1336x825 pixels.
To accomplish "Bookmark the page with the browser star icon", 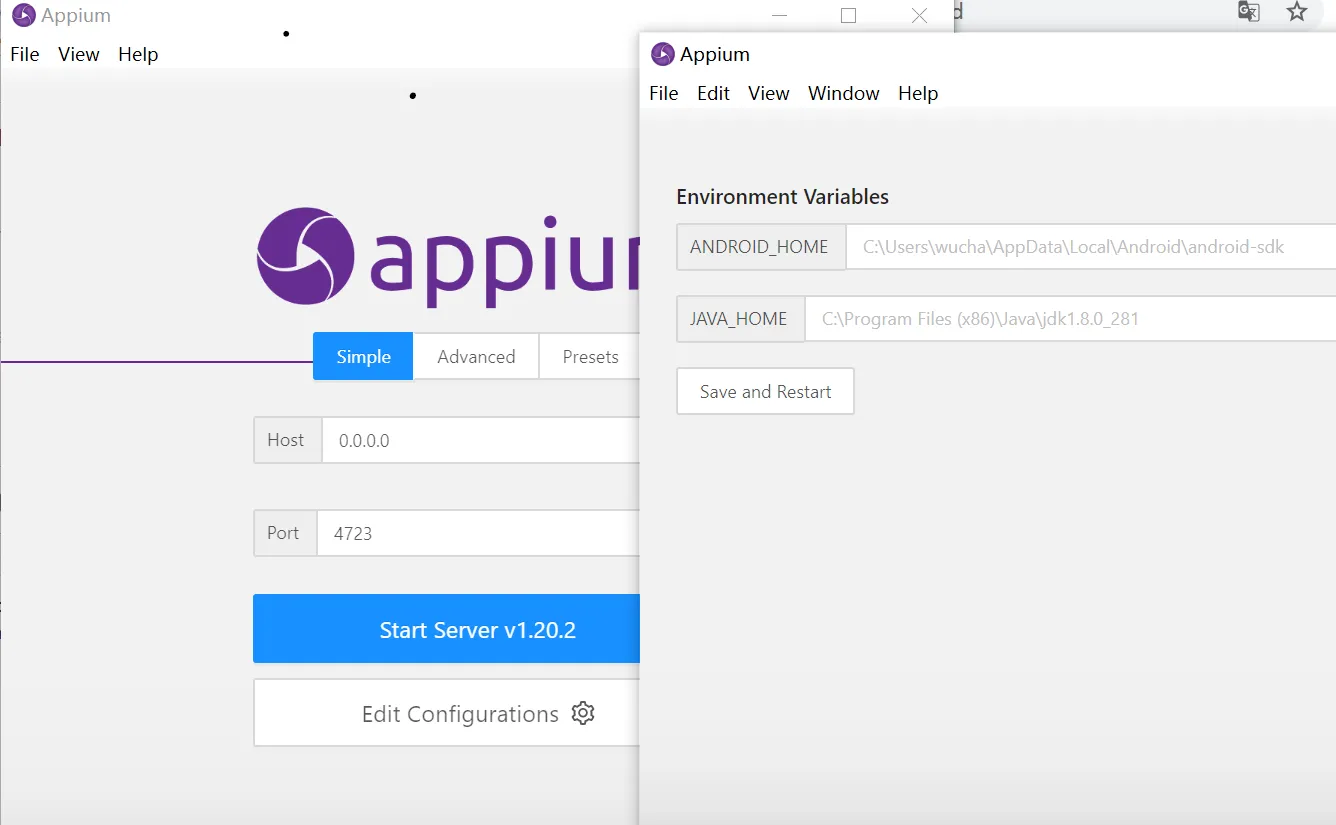I will pos(1297,11).
